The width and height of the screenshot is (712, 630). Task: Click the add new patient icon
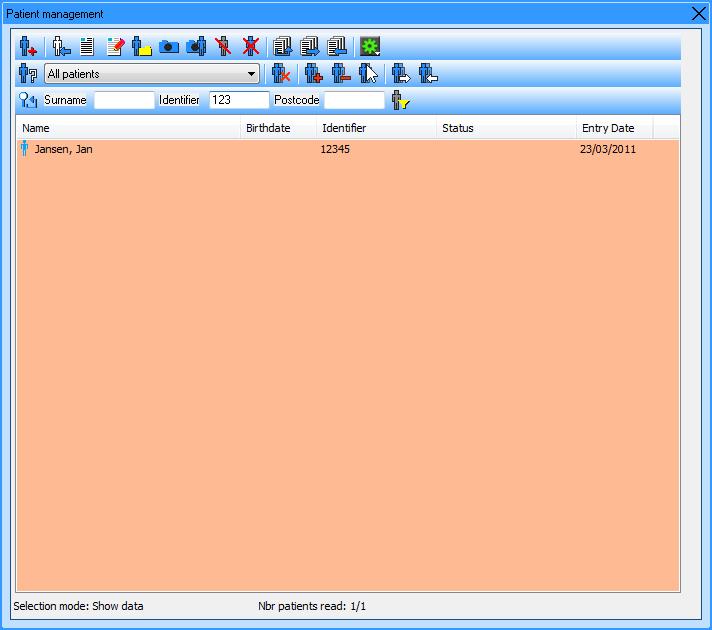[x=28, y=46]
